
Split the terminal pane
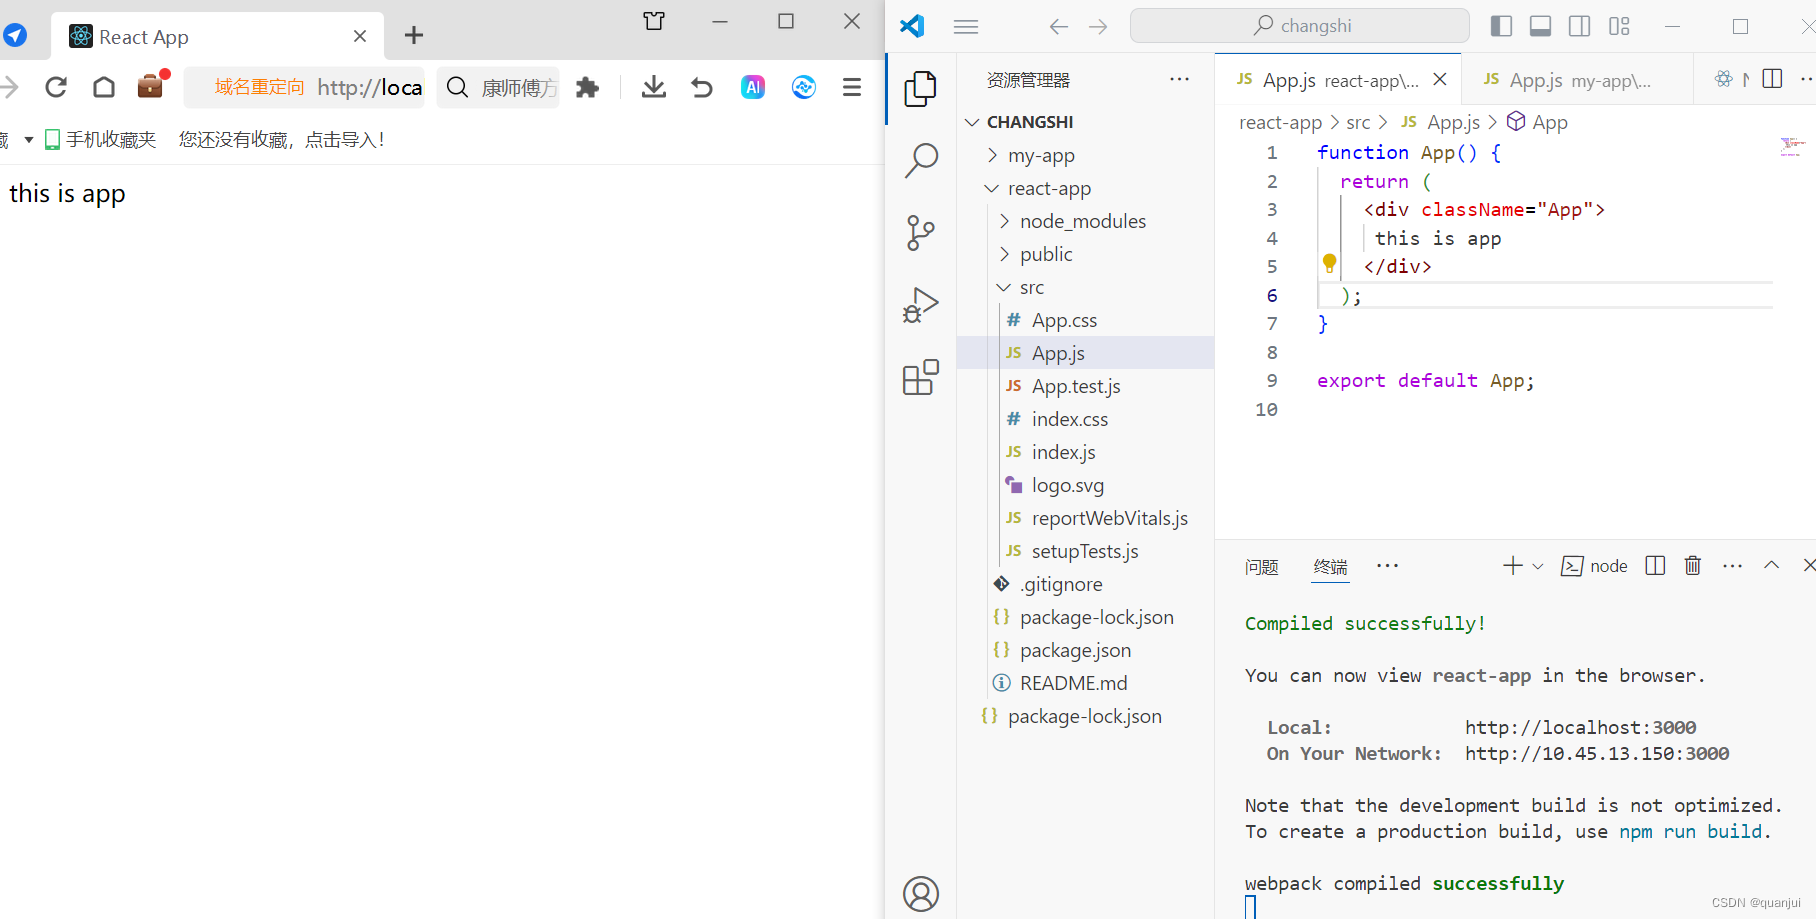[1655, 565]
